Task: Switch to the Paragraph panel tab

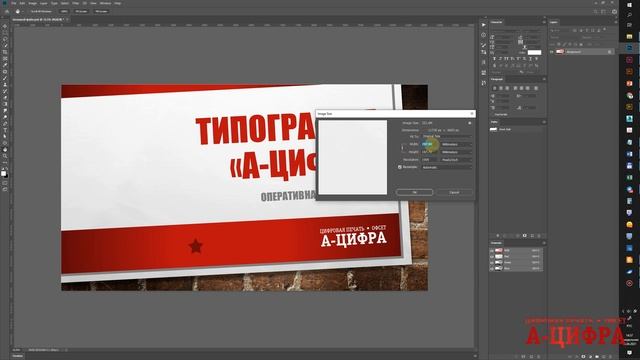Action: tap(497, 79)
